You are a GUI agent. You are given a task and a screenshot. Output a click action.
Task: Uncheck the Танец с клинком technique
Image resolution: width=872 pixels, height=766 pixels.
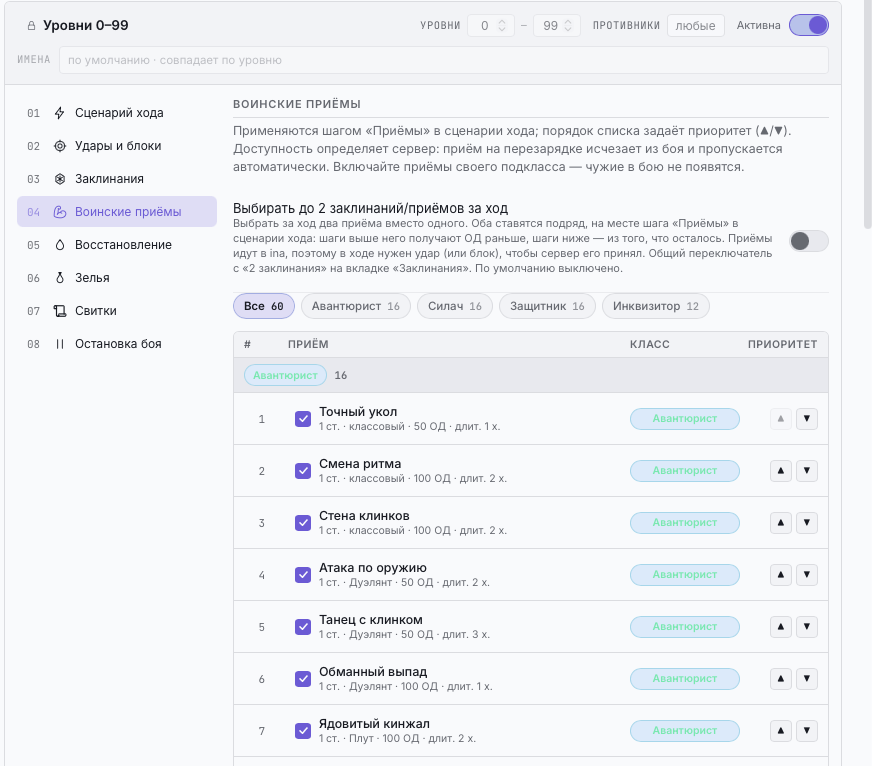click(303, 627)
